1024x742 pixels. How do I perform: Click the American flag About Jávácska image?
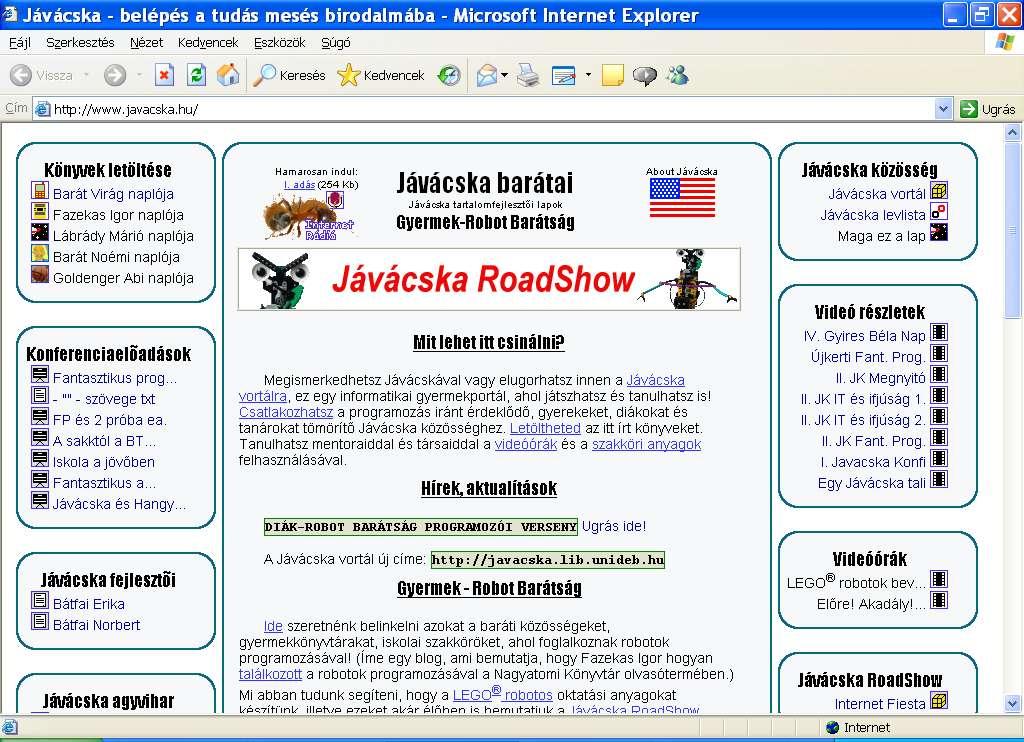pos(682,197)
